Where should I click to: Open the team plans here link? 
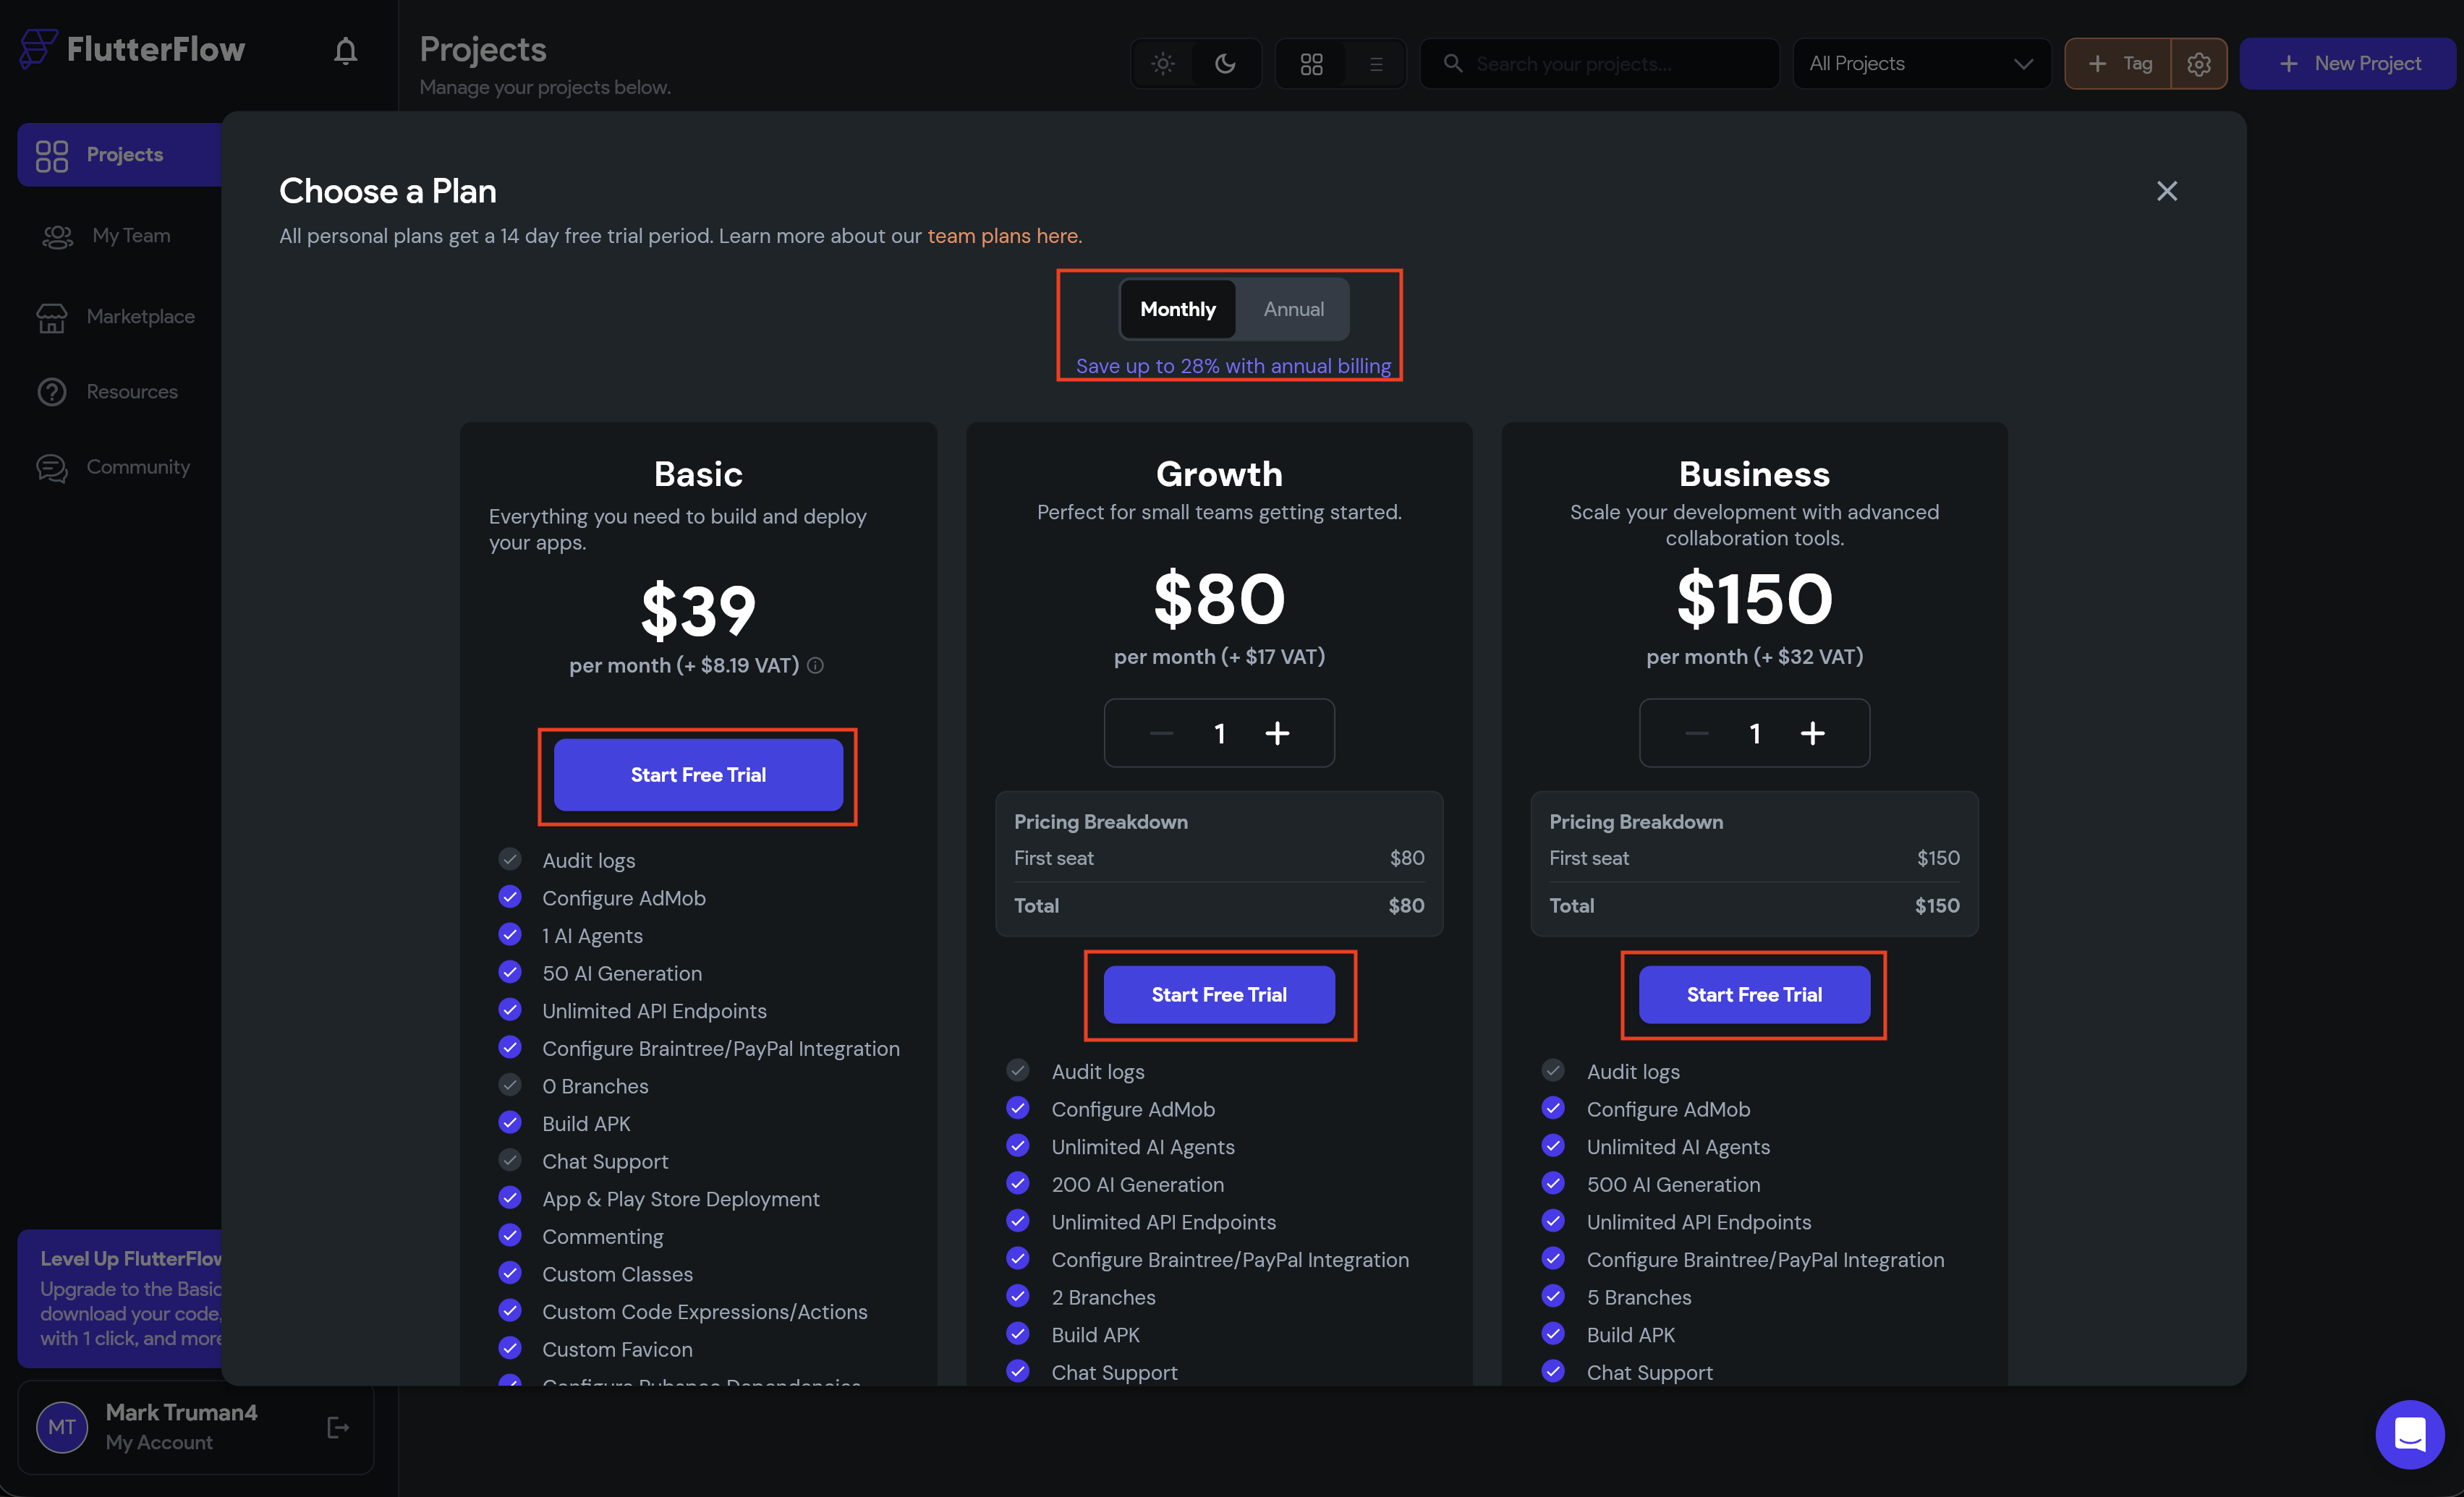(1003, 236)
